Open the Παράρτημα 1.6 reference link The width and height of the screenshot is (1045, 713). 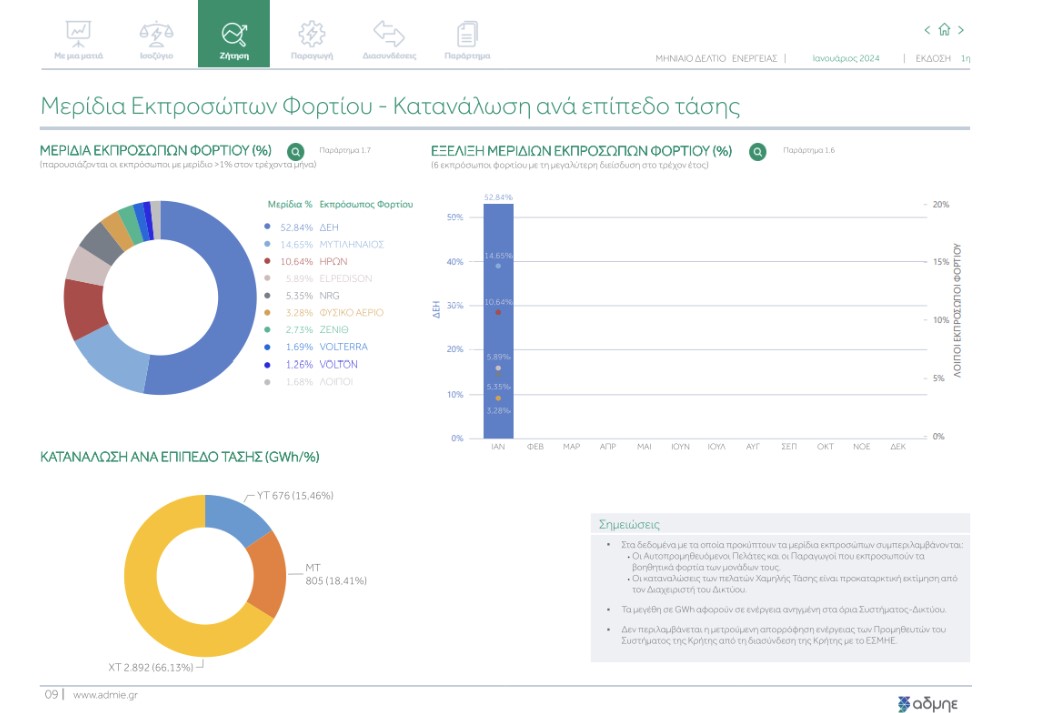(x=808, y=150)
